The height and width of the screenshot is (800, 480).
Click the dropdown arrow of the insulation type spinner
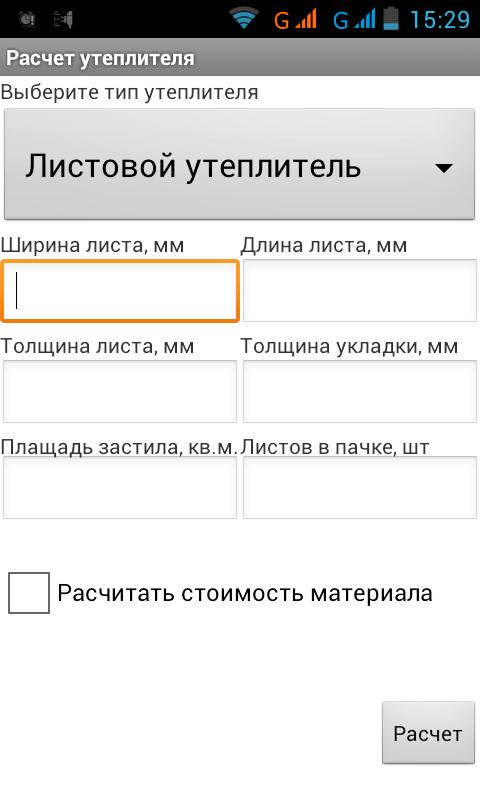point(443,167)
